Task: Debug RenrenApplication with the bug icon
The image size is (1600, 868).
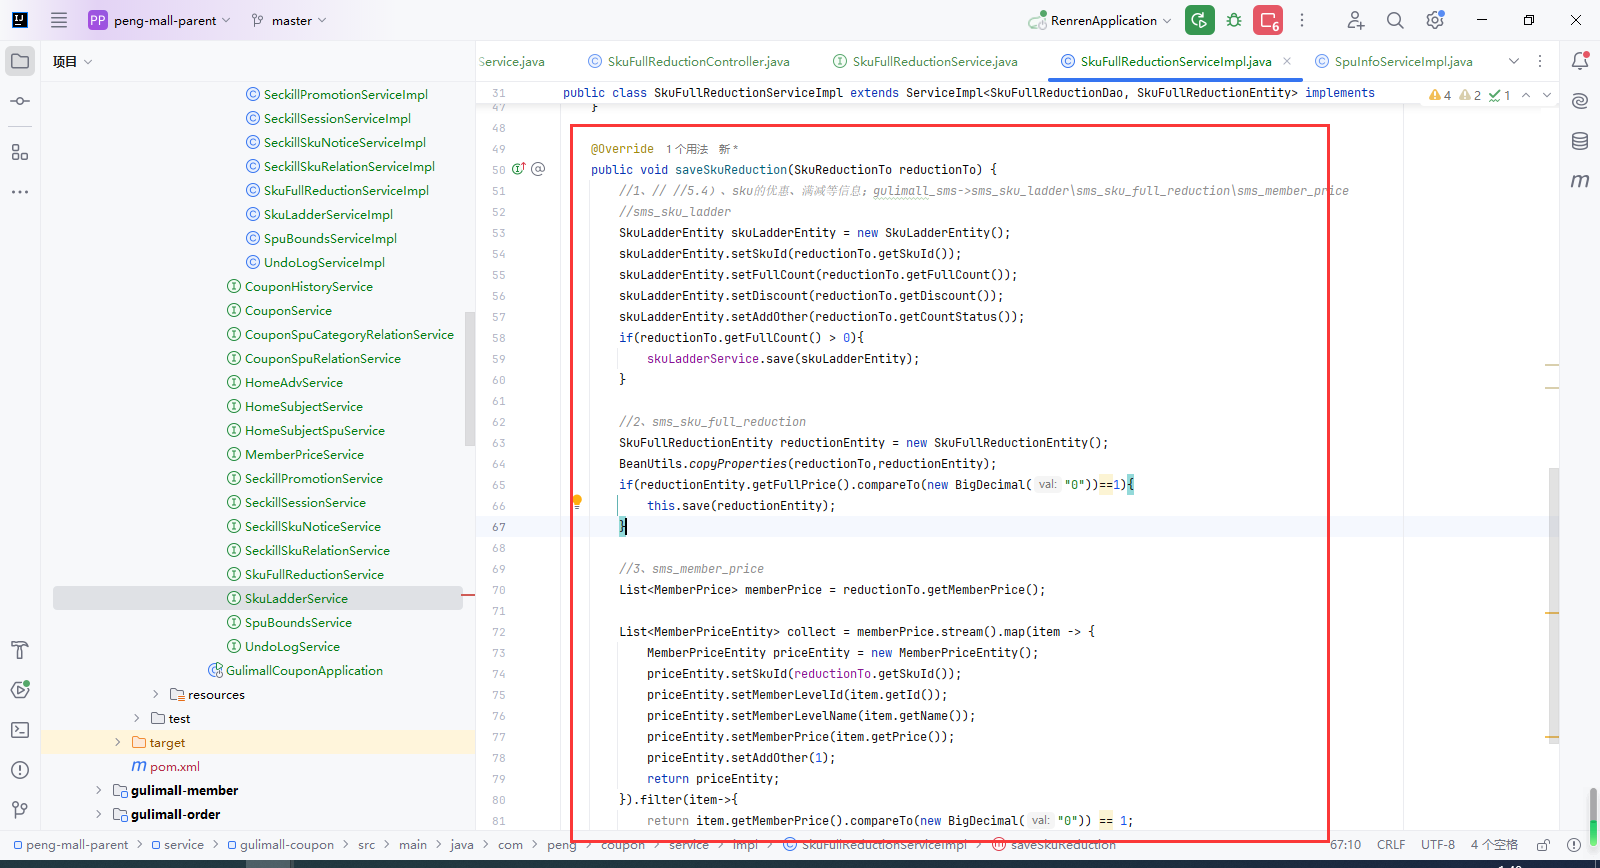Action: [x=1234, y=20]
